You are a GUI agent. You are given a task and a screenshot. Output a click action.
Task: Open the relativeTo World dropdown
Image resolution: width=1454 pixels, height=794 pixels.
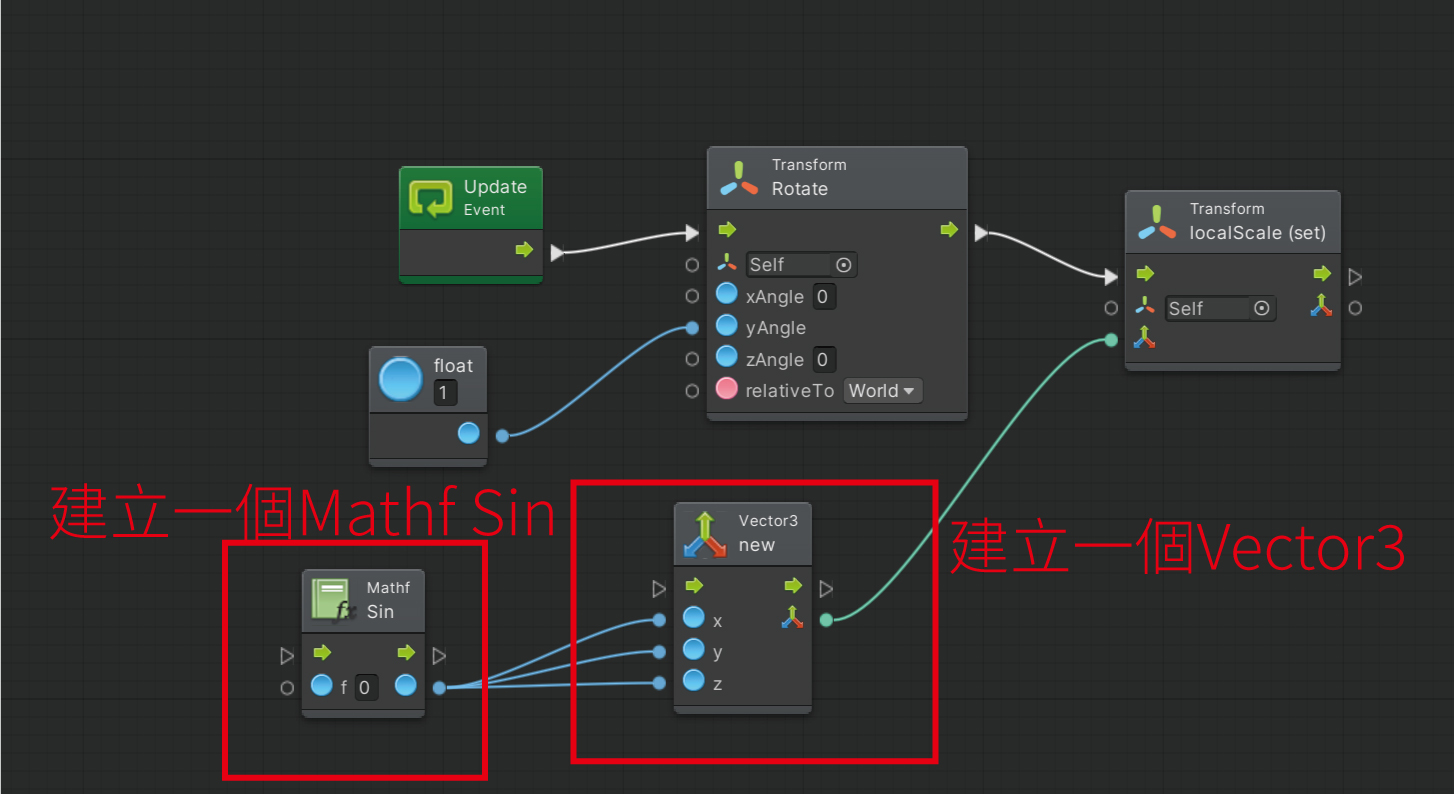(x=882, y=391)
